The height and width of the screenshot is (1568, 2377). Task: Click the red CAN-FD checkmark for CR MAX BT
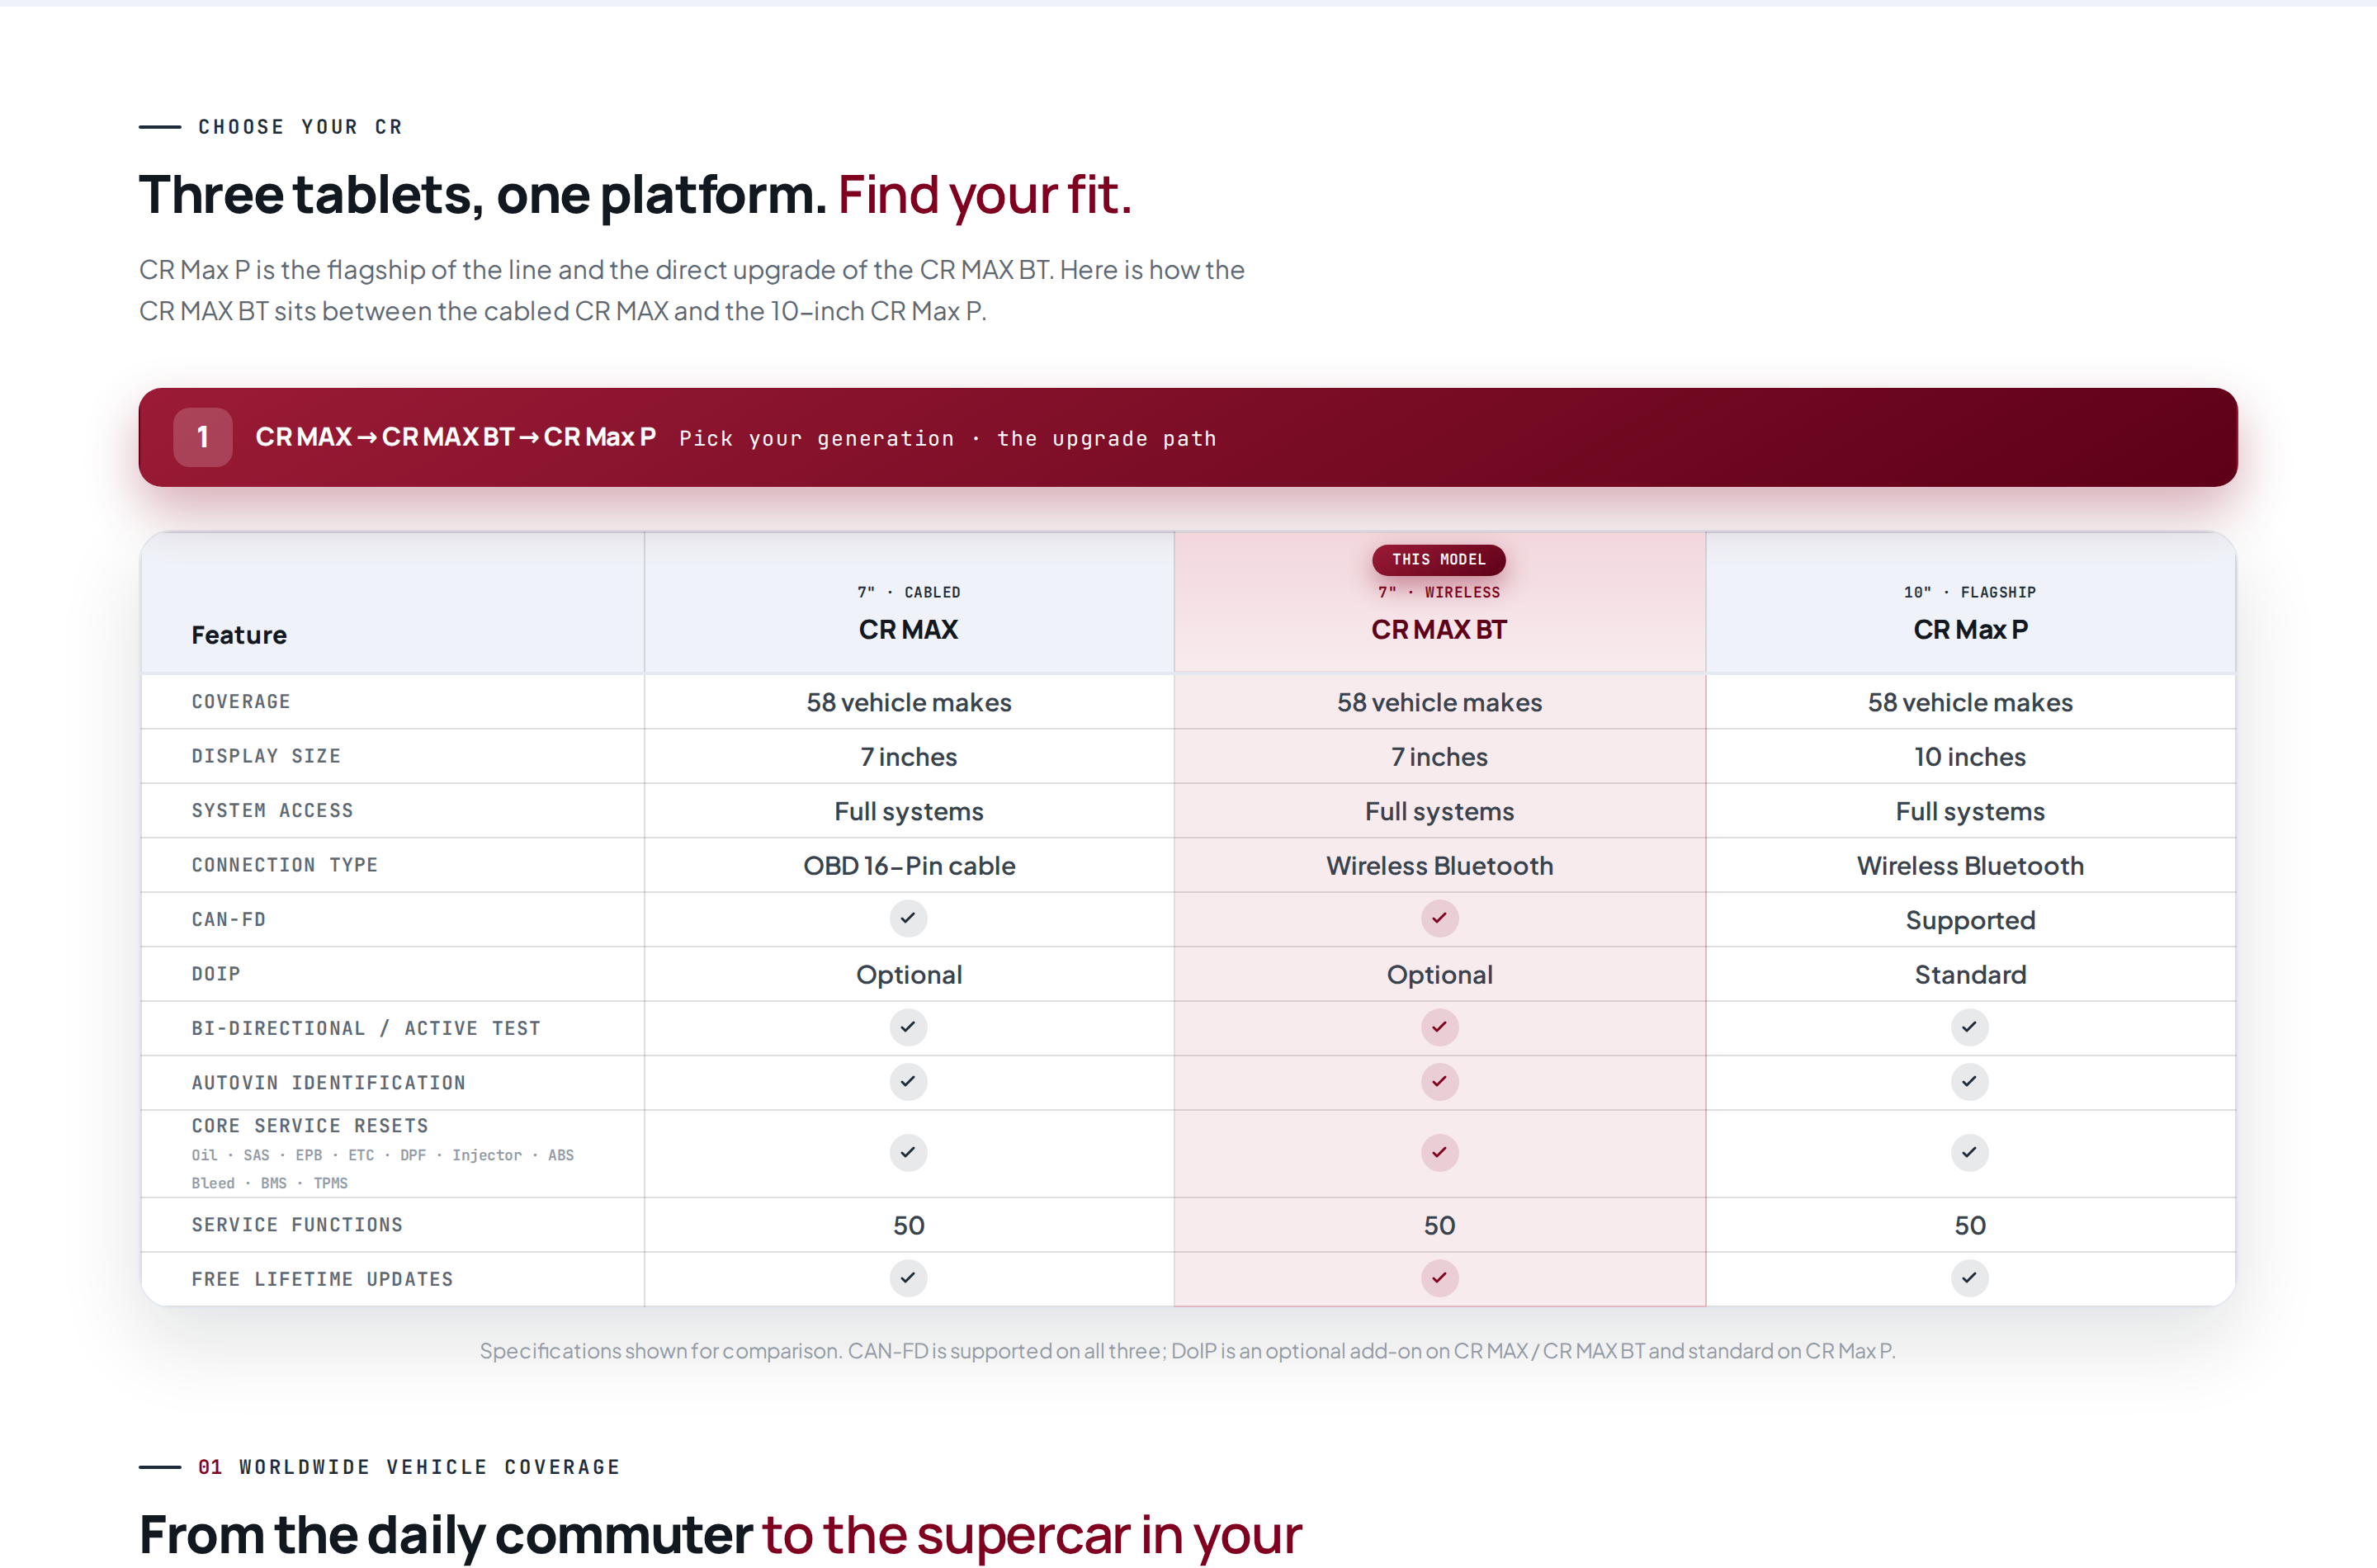(1439, 918)
